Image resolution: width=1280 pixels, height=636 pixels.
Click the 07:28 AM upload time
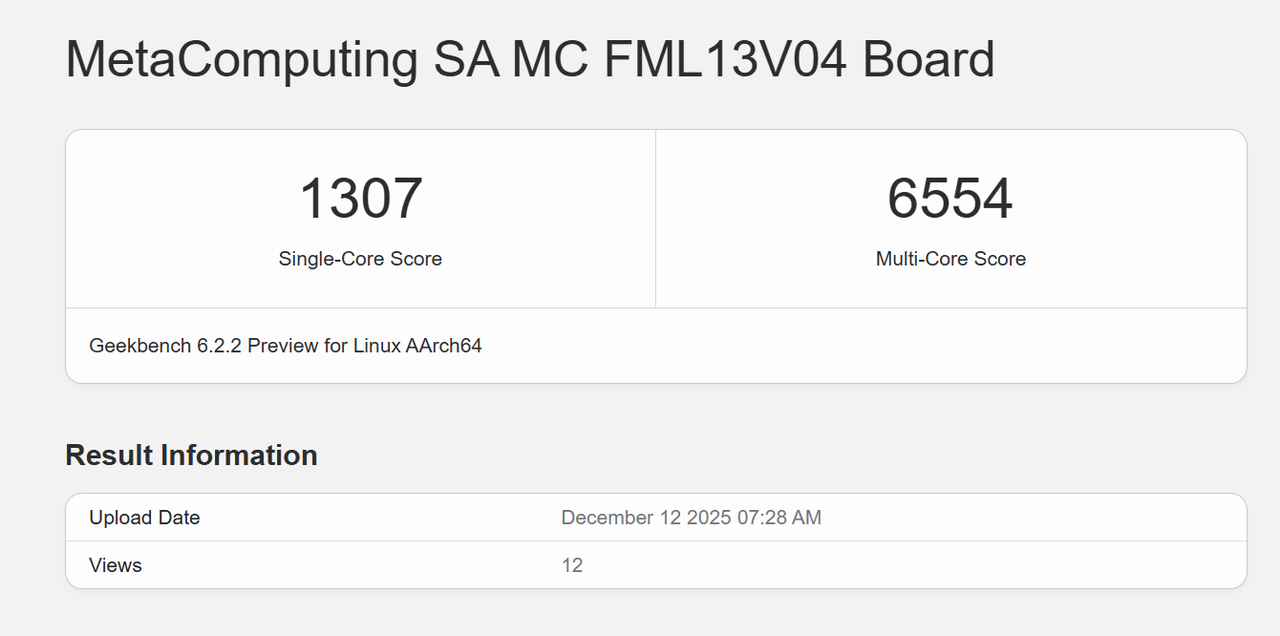point(779,518)
